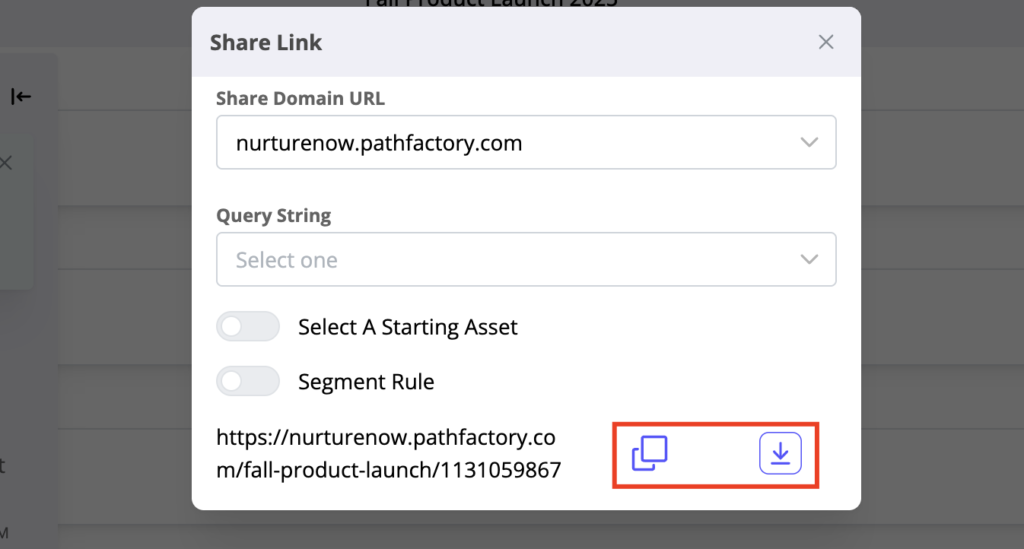This screenshot has height=549, width=1024.
Task: Click the Segment Rule label text
Action: click(x=366, y=381)
